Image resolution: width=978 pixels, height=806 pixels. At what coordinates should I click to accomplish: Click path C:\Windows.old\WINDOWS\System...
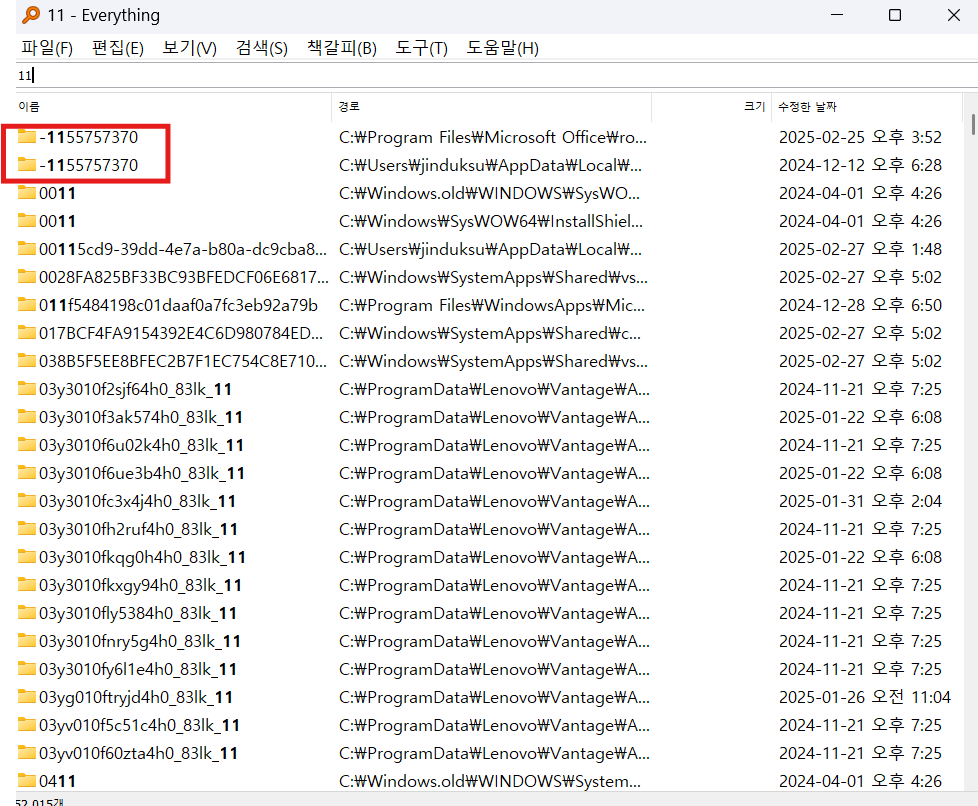click(x=490, y=781)
